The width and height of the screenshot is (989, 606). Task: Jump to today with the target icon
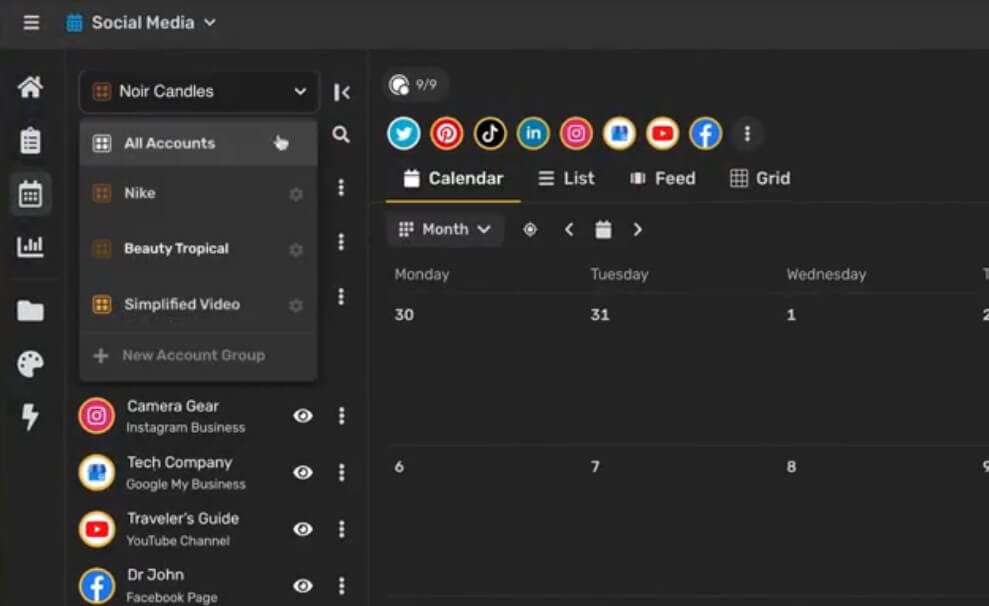pos(530,230)
